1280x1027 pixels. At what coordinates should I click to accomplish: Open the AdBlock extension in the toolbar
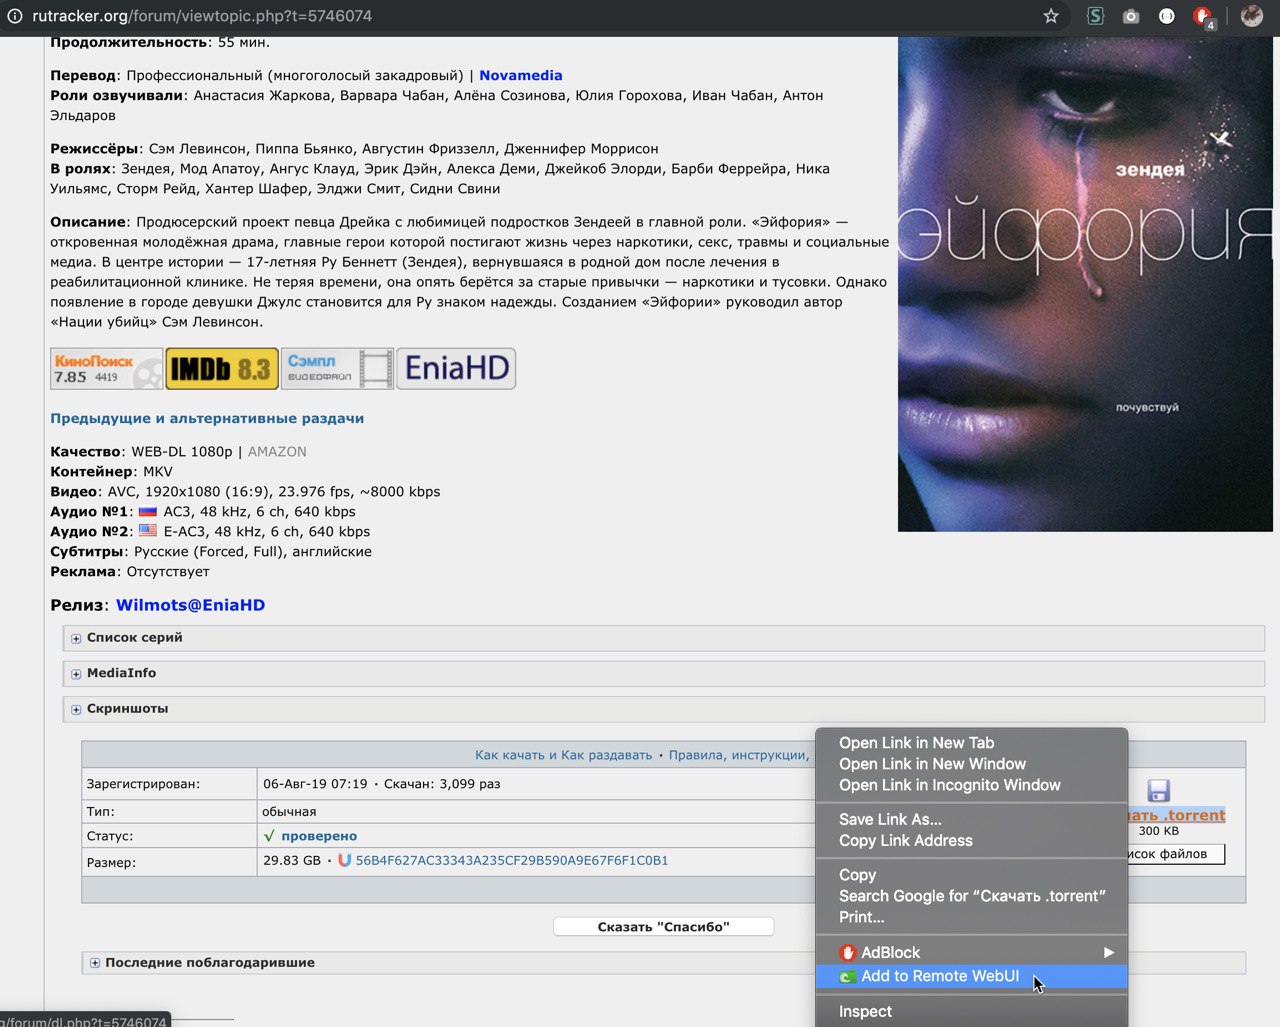(x=1203, y=16)
